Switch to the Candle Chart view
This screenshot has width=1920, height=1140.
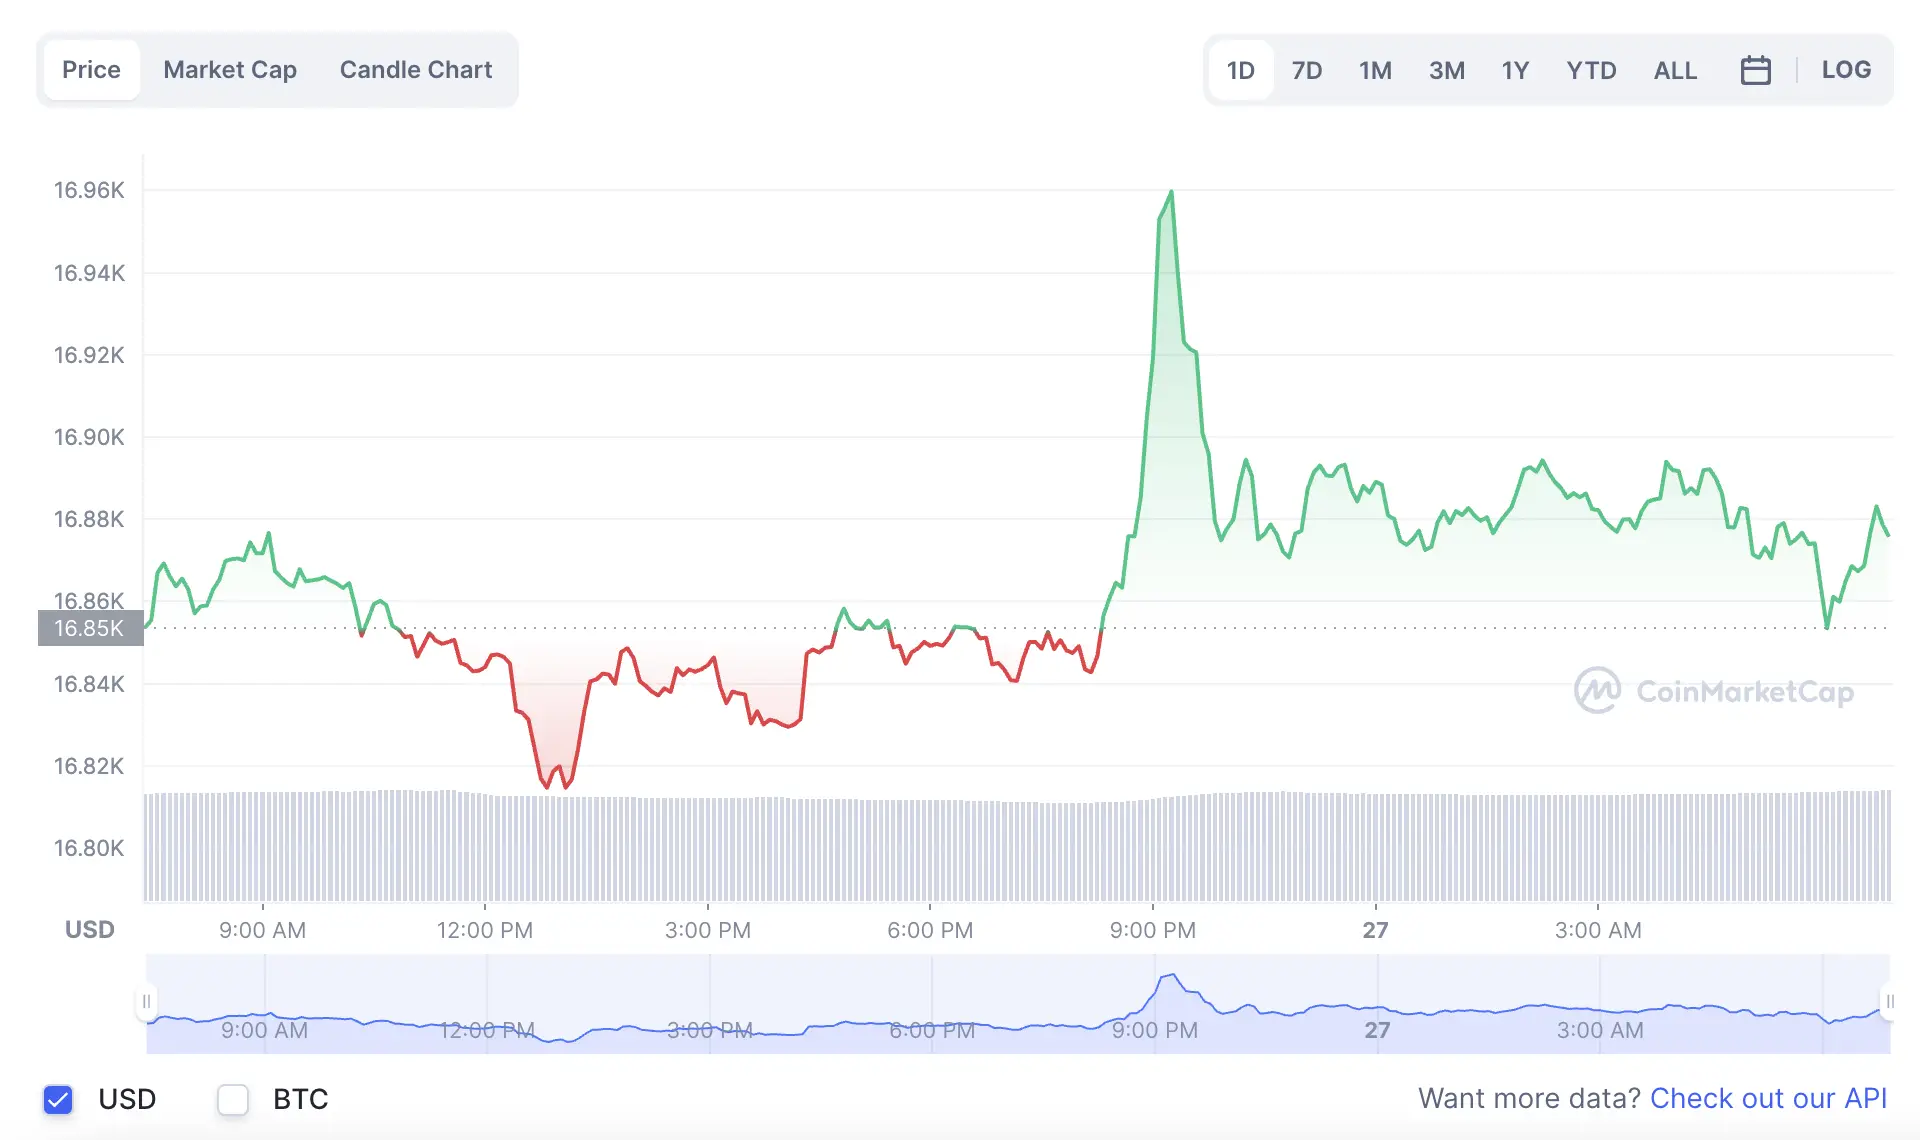coord(415,69)
